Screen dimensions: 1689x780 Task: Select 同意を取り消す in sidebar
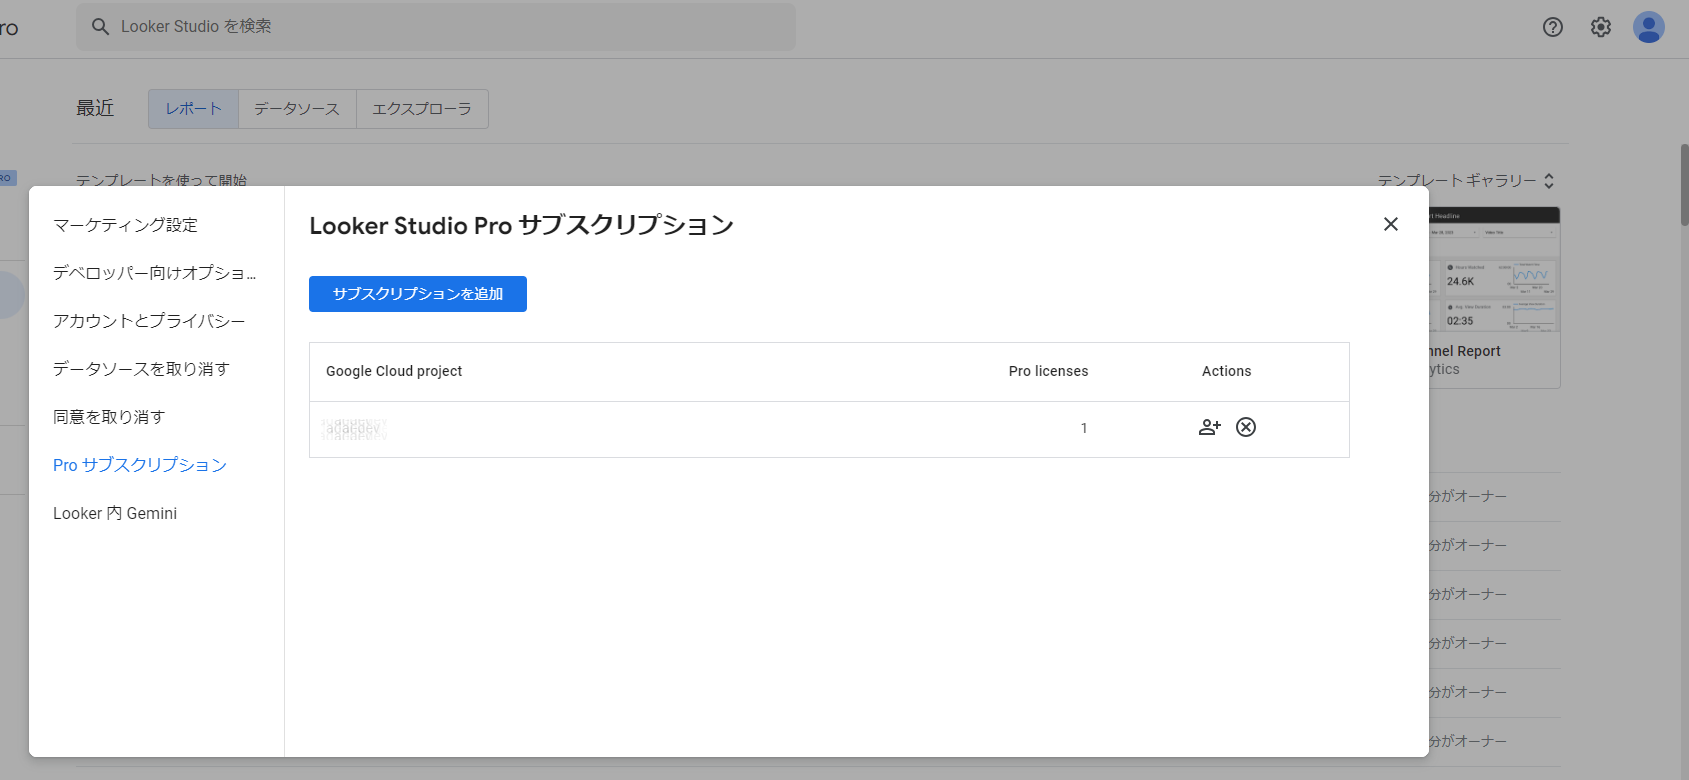[109, 417]
